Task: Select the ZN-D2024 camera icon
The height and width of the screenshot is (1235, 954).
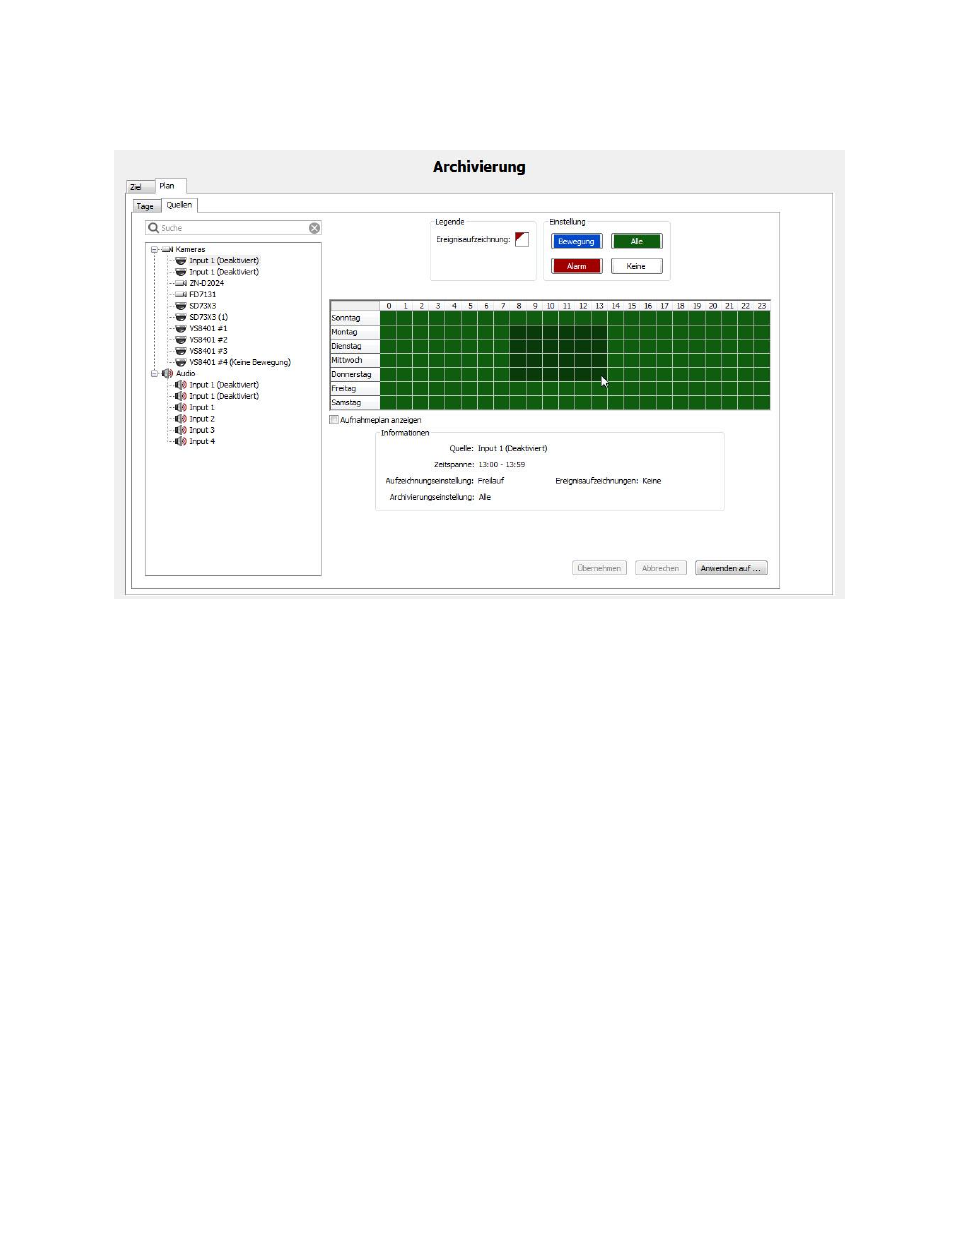Action: 181,283
